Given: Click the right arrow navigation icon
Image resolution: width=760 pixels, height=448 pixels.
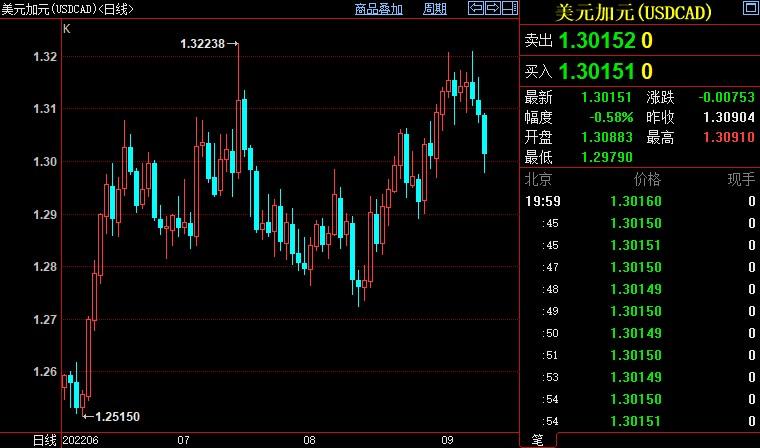Looking at the screenshot, I should point(493,9).
